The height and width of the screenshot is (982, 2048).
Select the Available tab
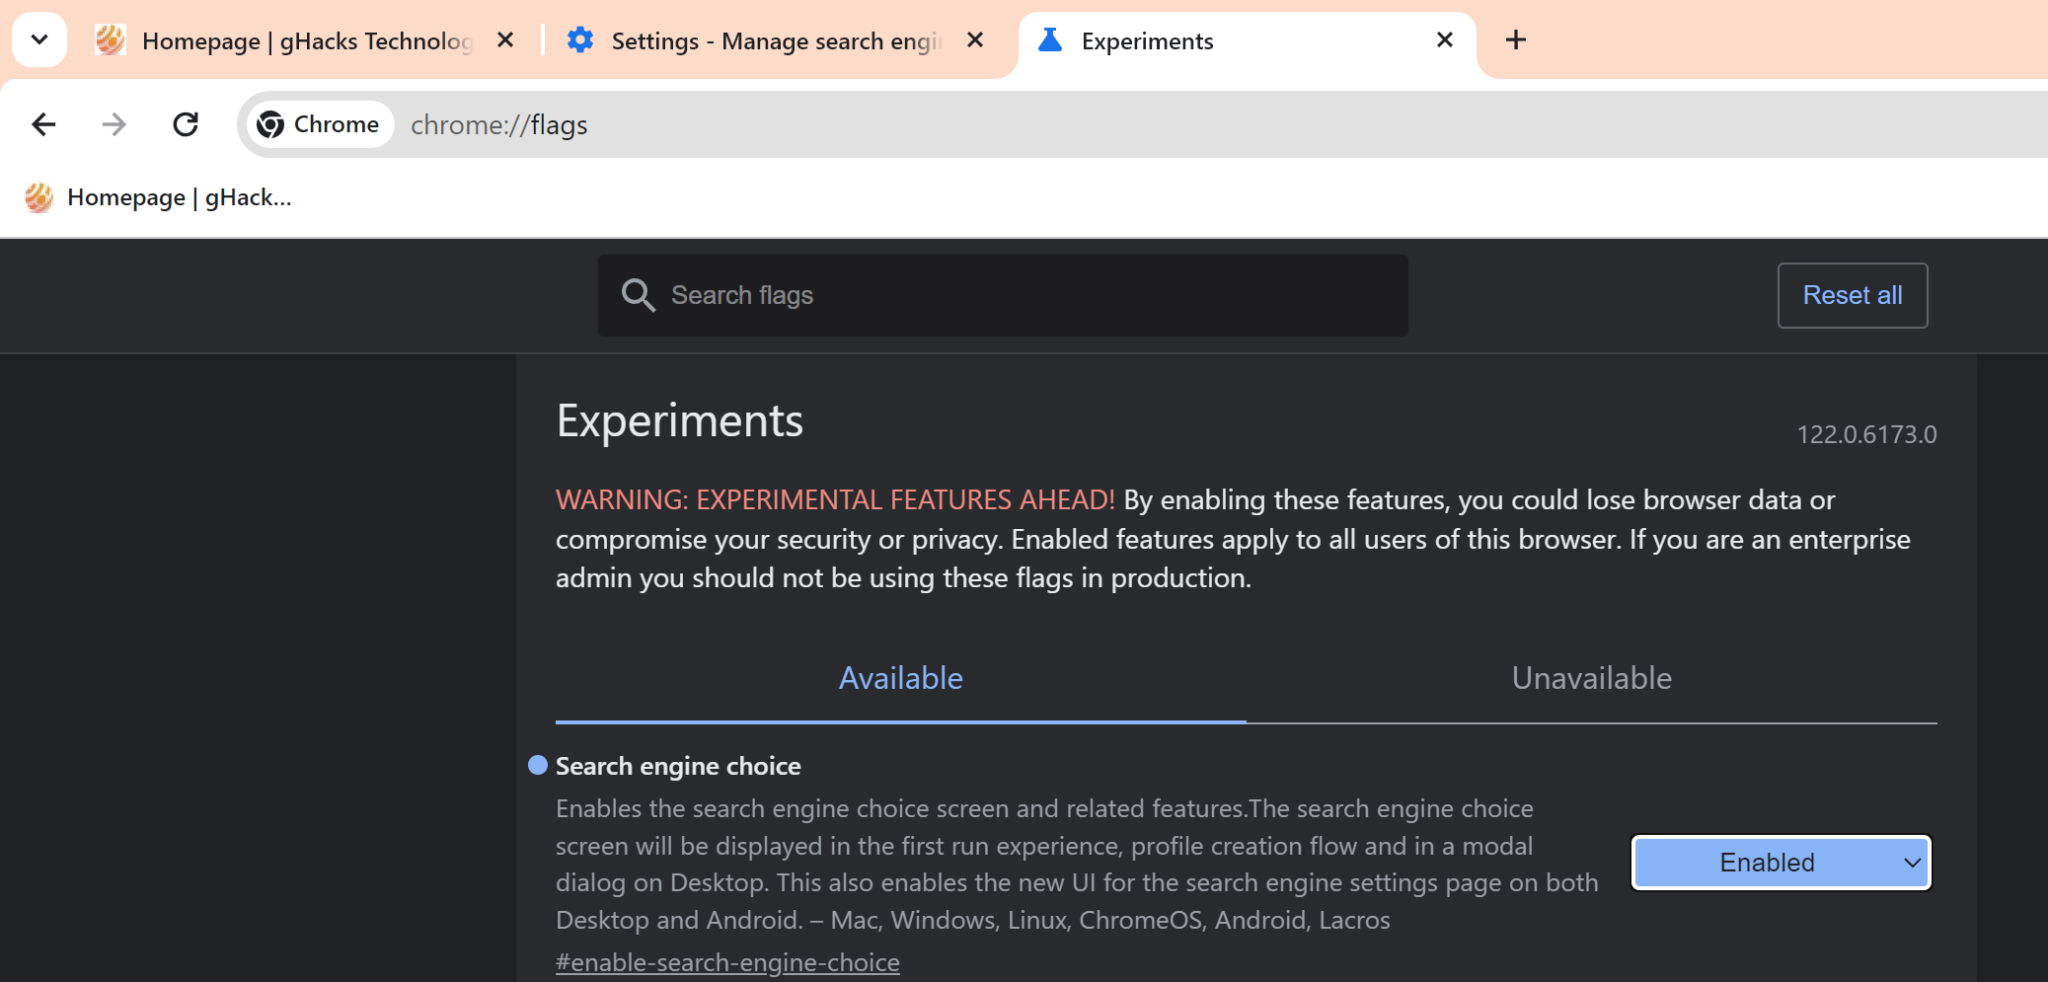899,677
